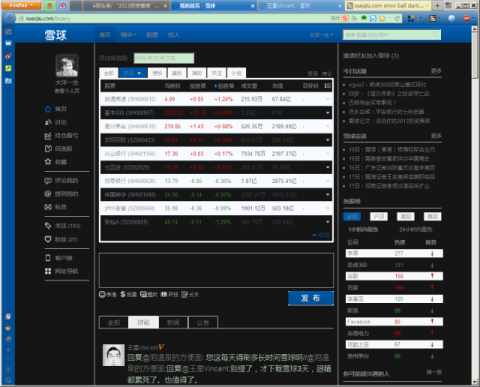480x387 pixels.
Task: Bookmark page with the star icon
Action: click(382, 18)
